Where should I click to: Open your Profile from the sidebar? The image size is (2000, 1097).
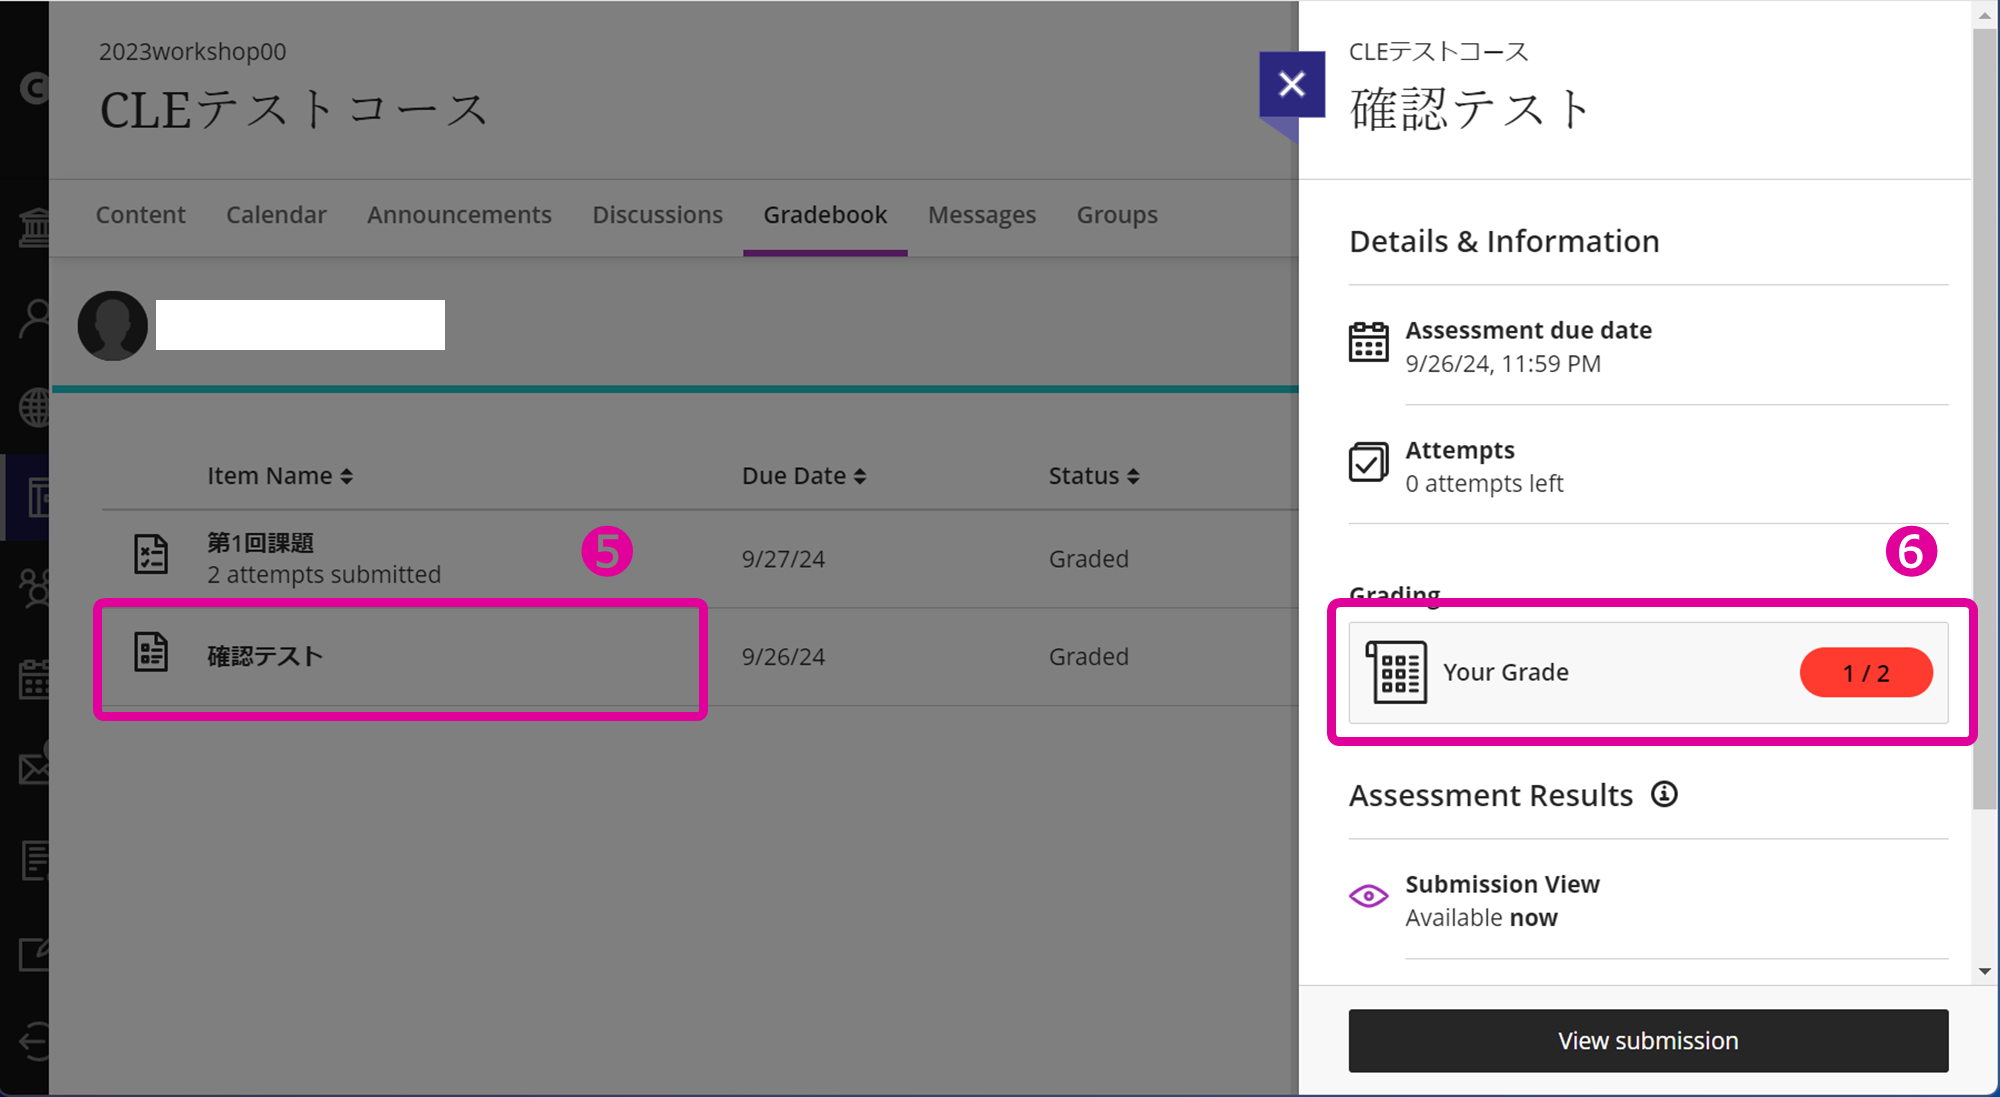36,318
